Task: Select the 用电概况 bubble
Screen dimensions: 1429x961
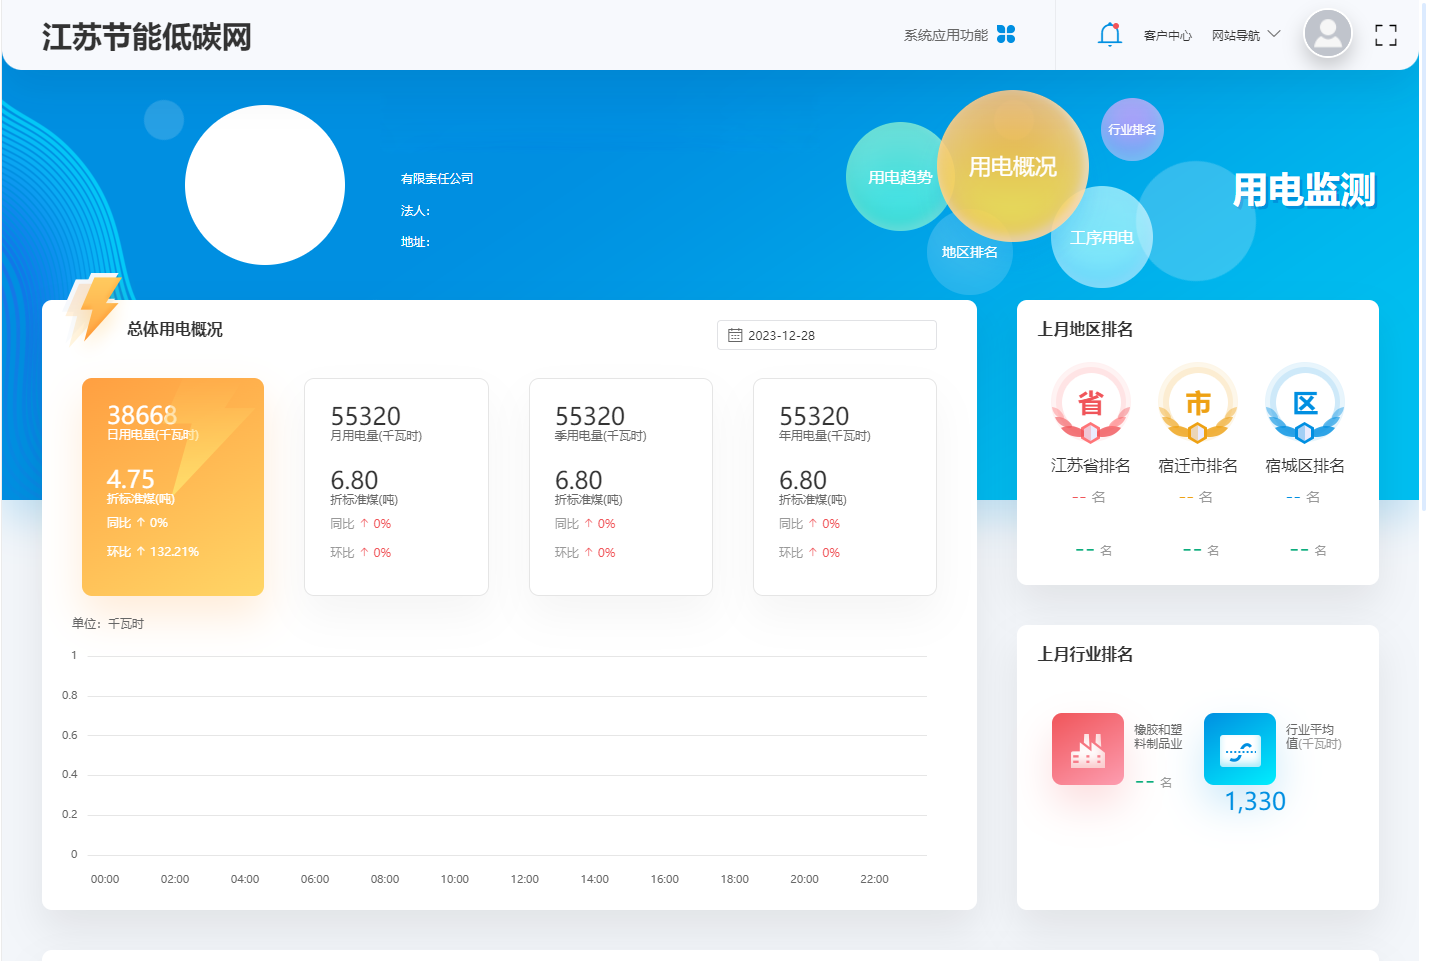Action: 1013,167
